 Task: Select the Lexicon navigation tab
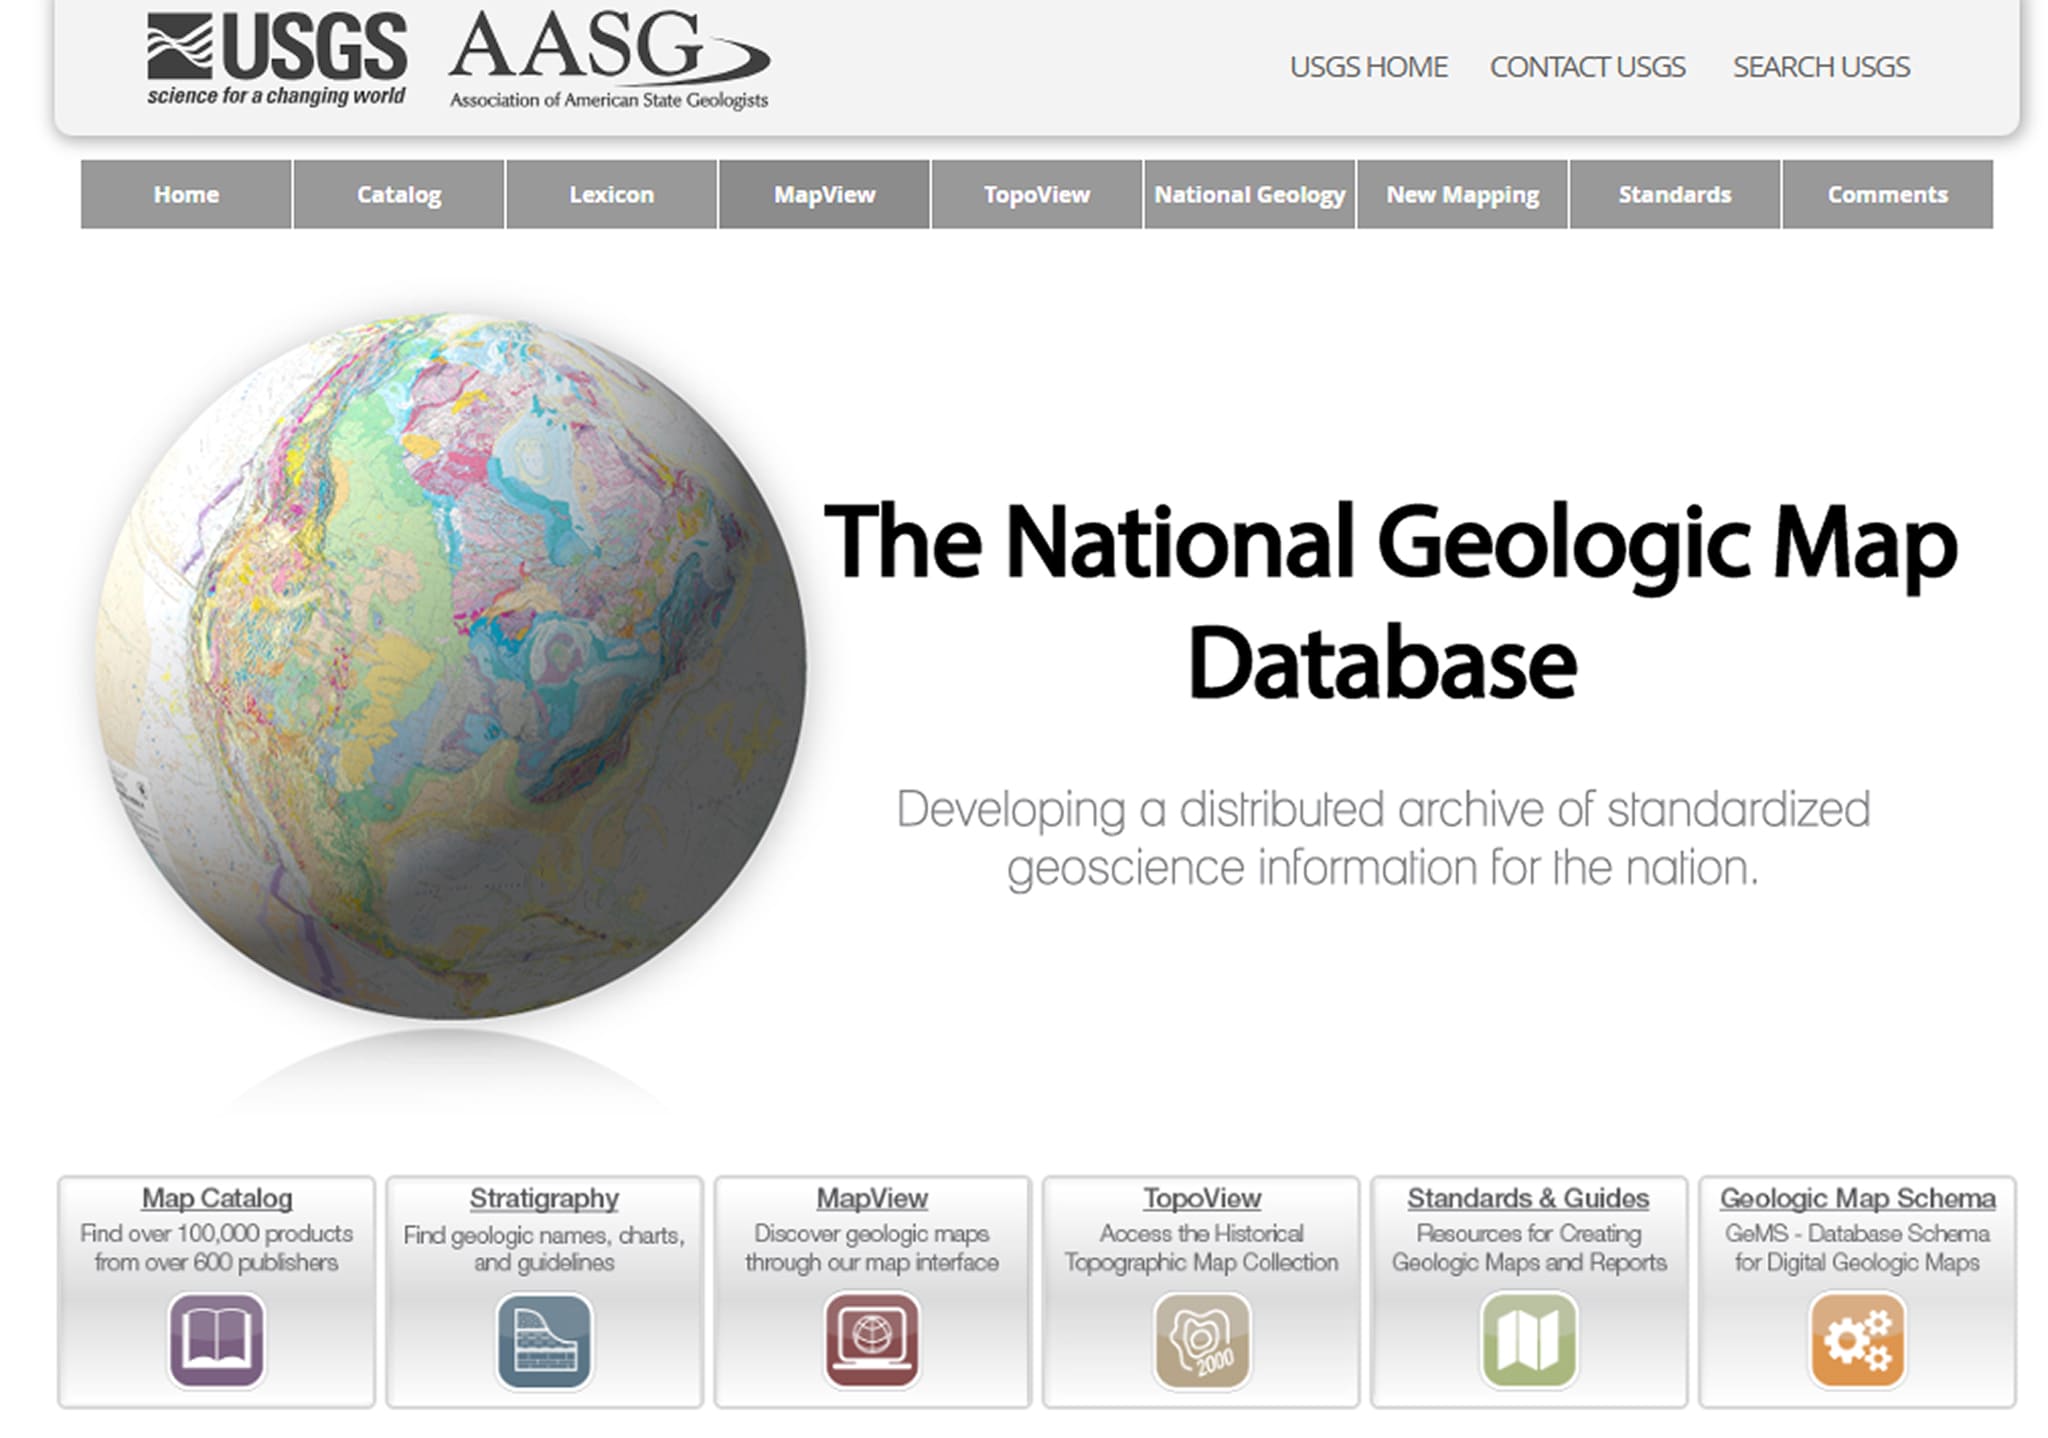[x=611, y=195]
